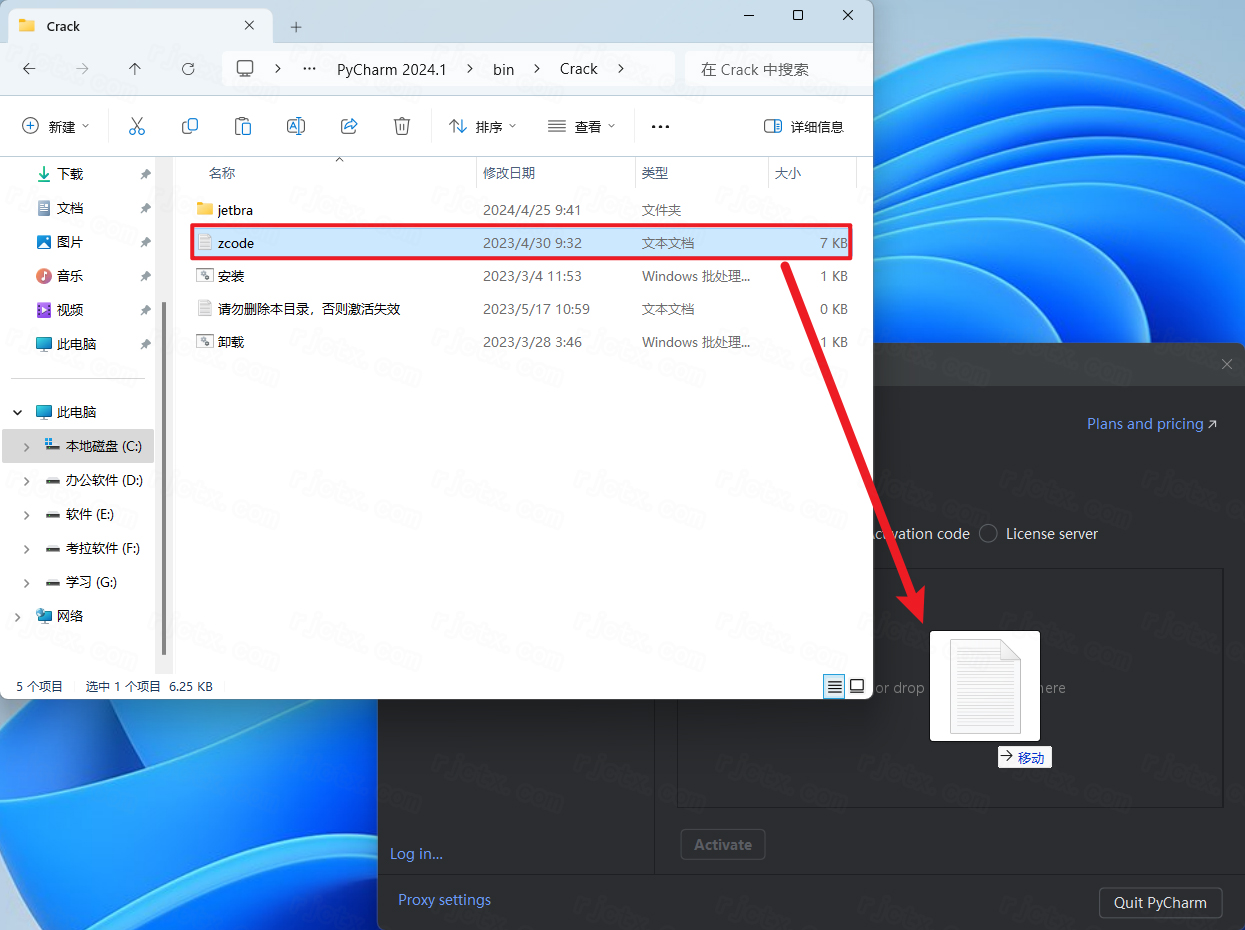Select the License server radio button
Viewport: 1245px width, 930px height.
988,534
